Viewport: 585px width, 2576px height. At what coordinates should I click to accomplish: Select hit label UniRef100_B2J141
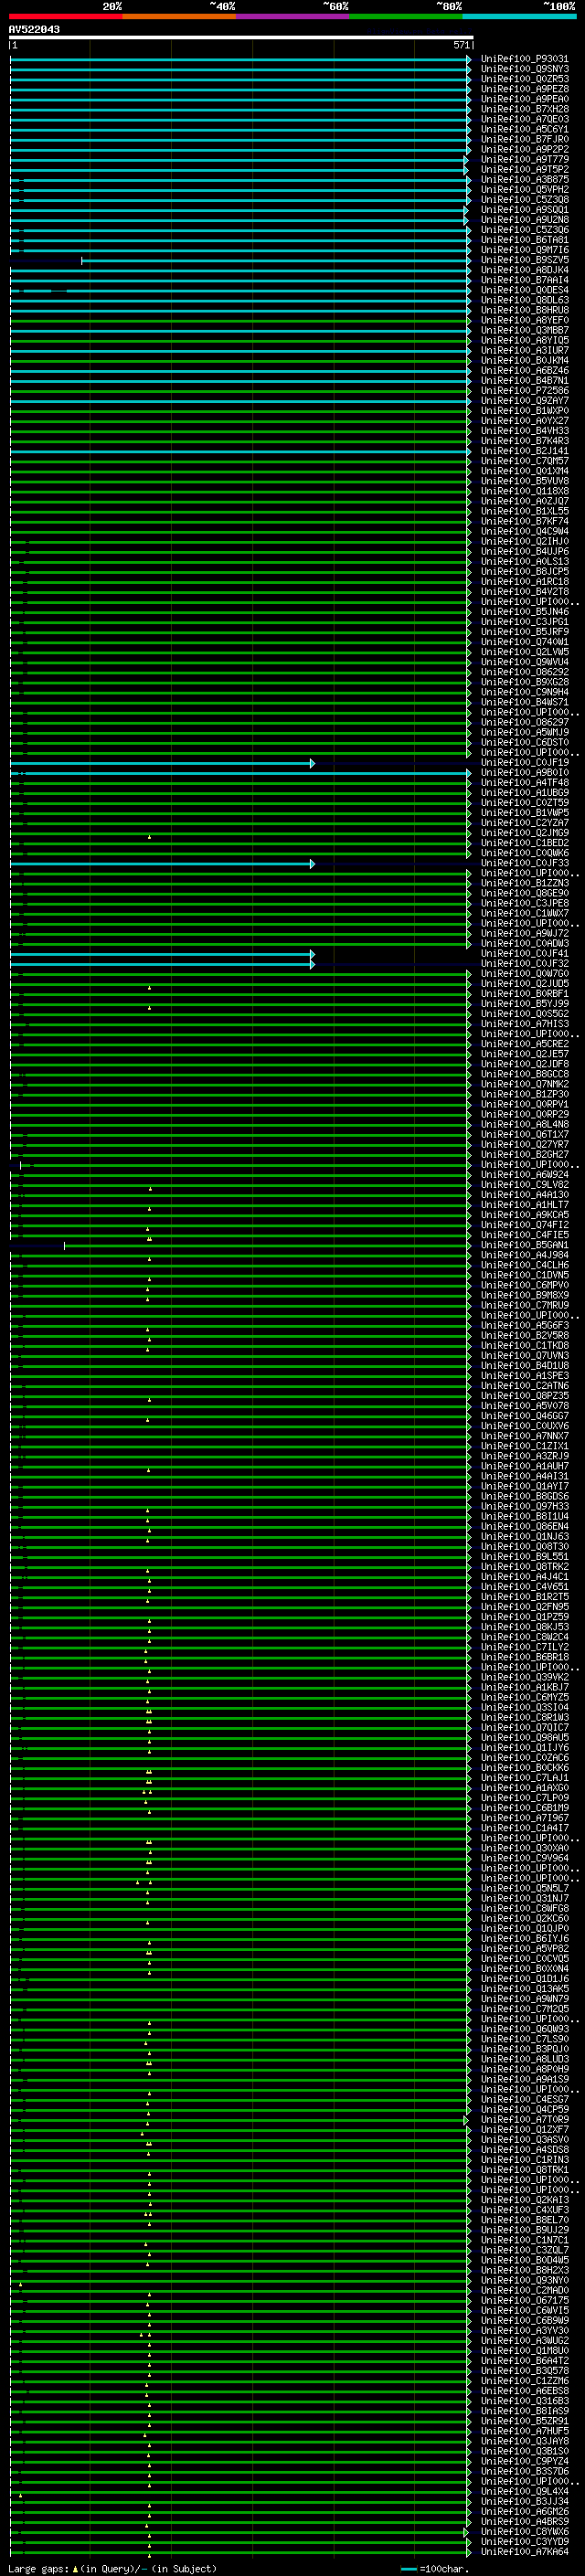[x=525, y=451]
